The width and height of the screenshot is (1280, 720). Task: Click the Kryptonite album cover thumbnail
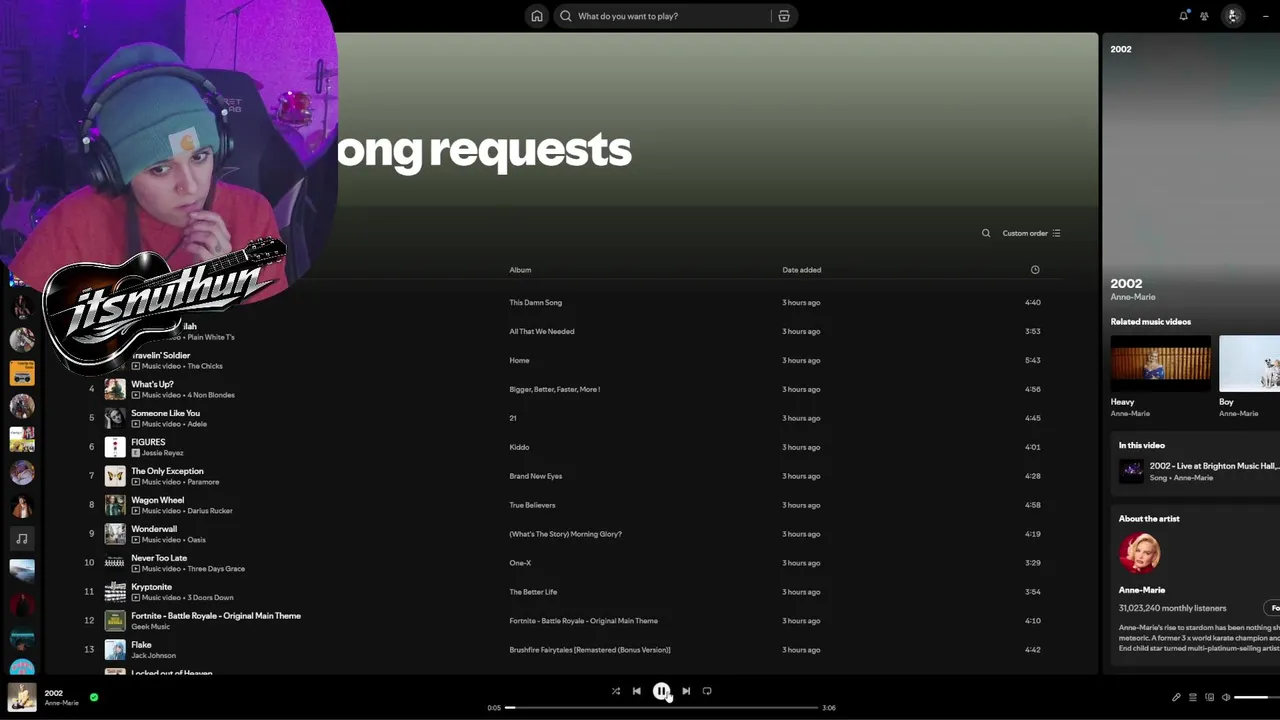tap(115, 592)
